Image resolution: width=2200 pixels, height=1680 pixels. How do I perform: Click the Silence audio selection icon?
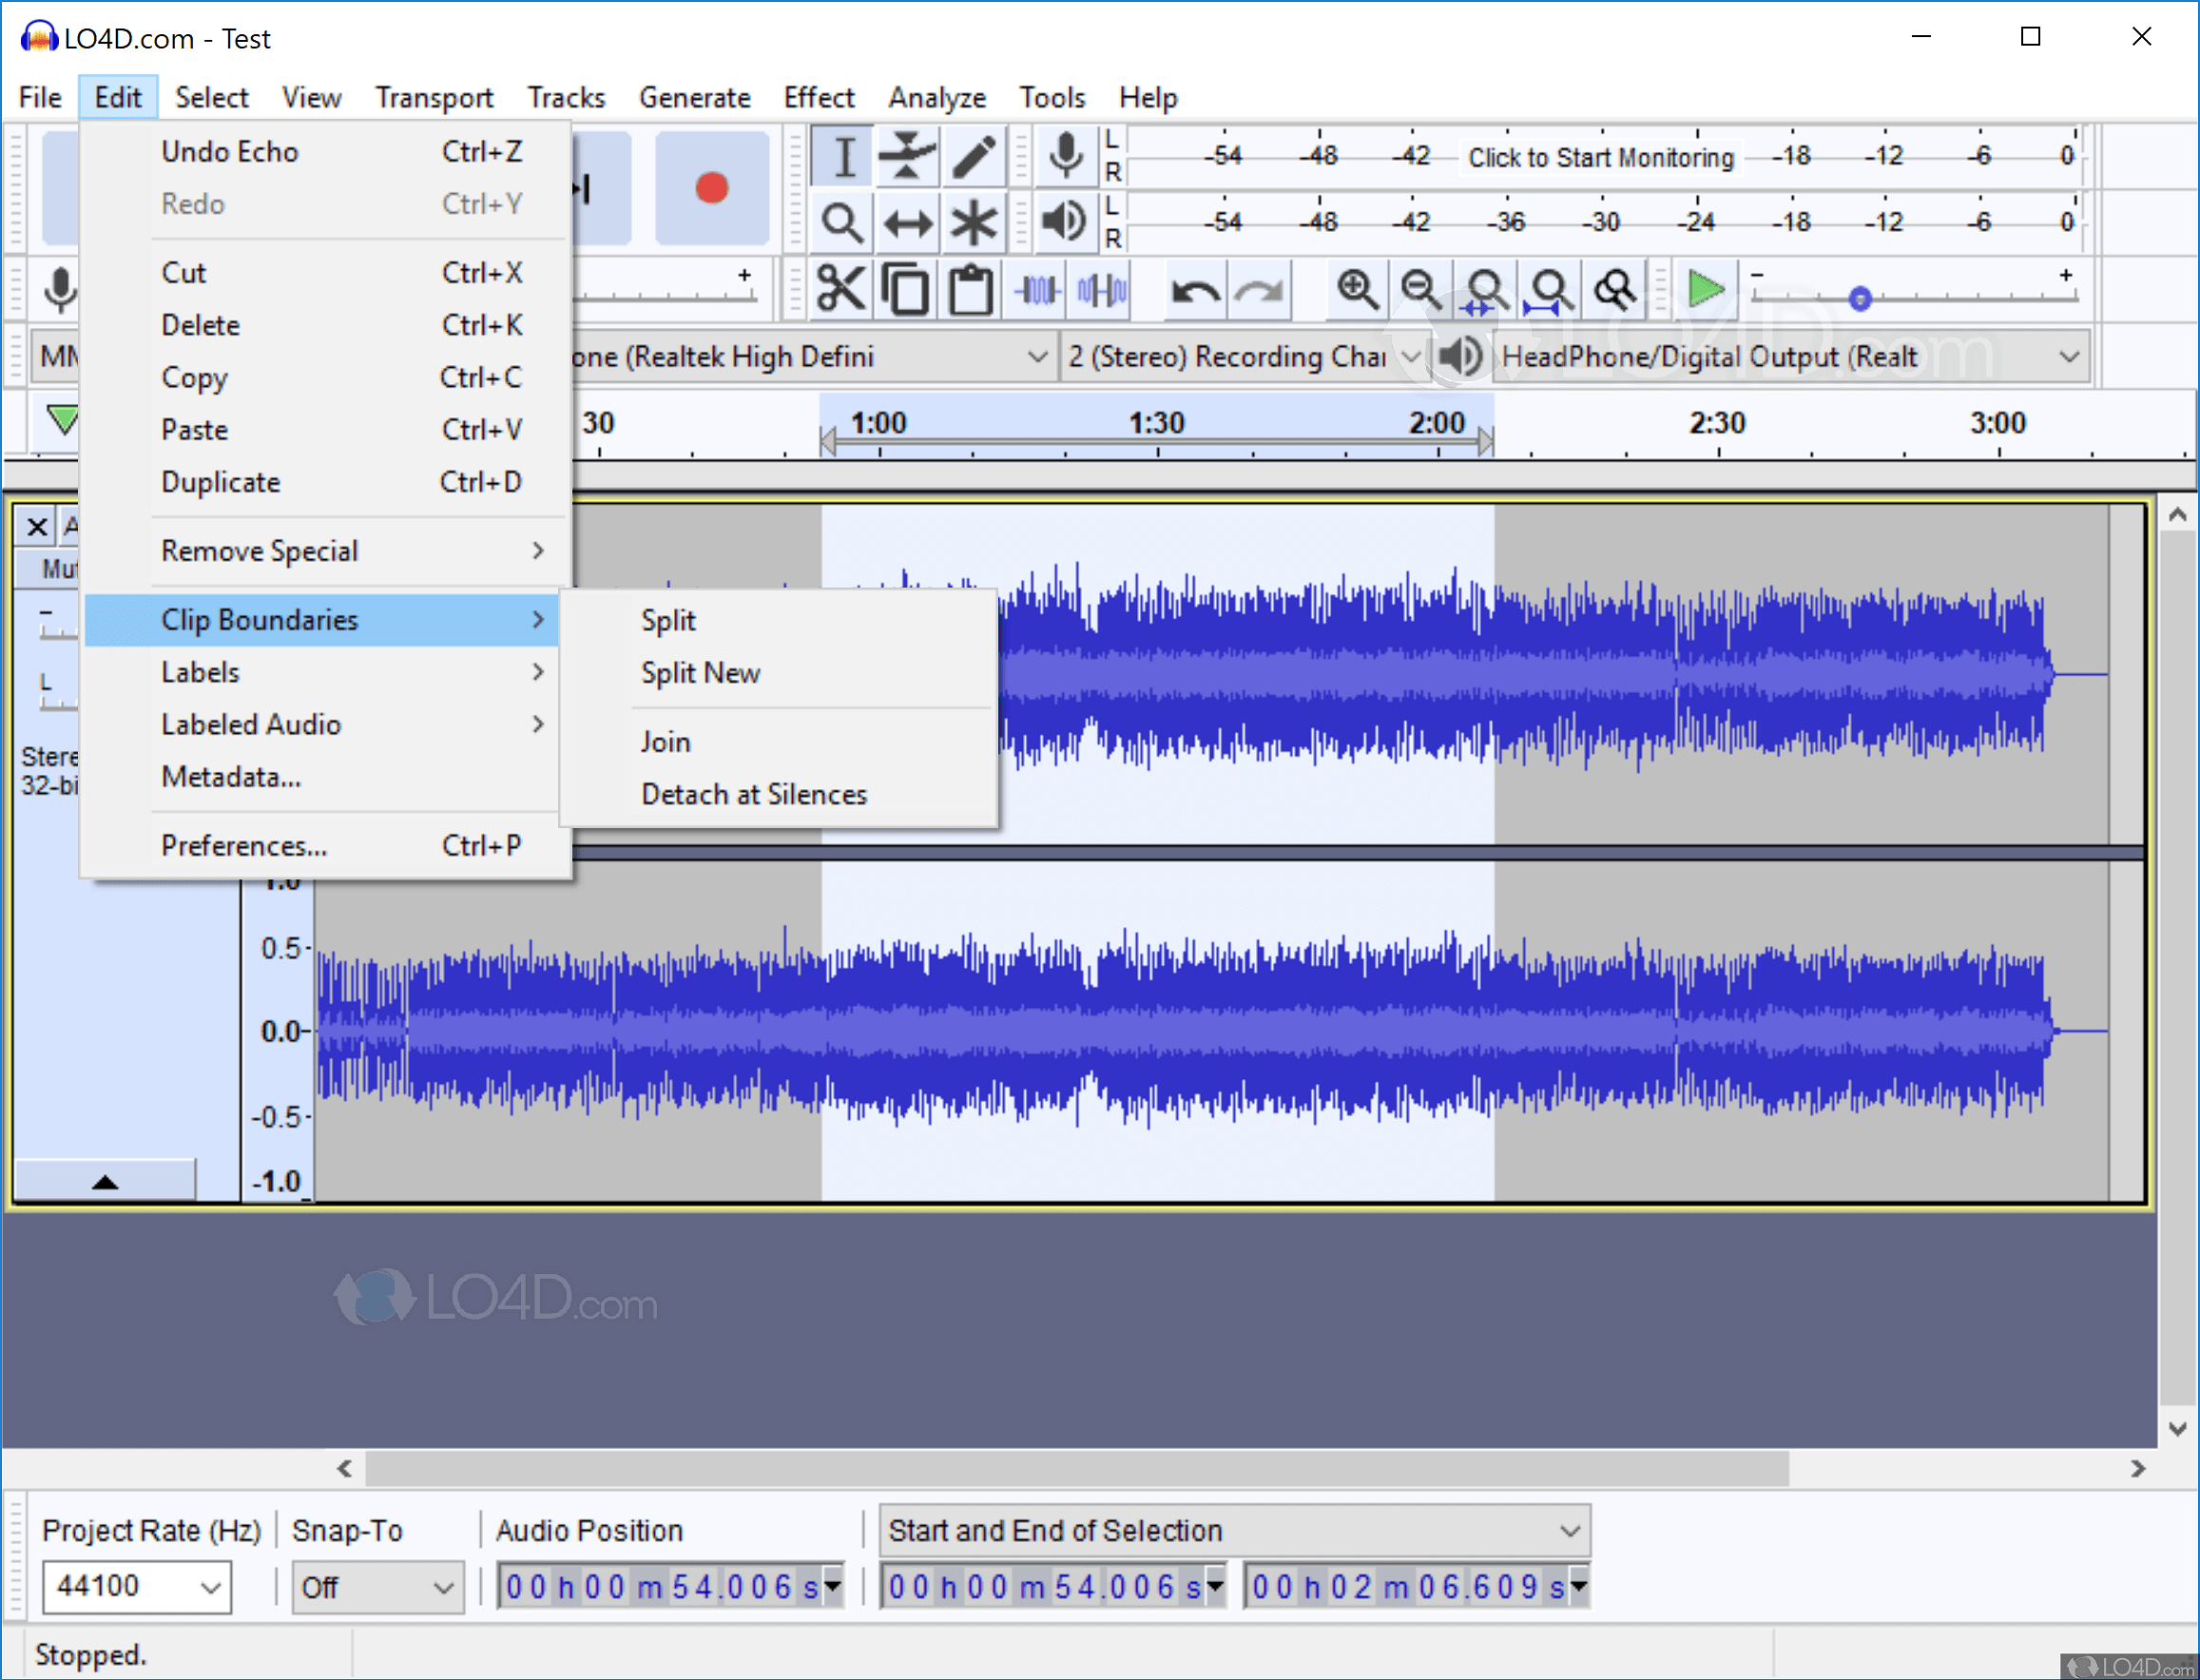point(1102,291)
